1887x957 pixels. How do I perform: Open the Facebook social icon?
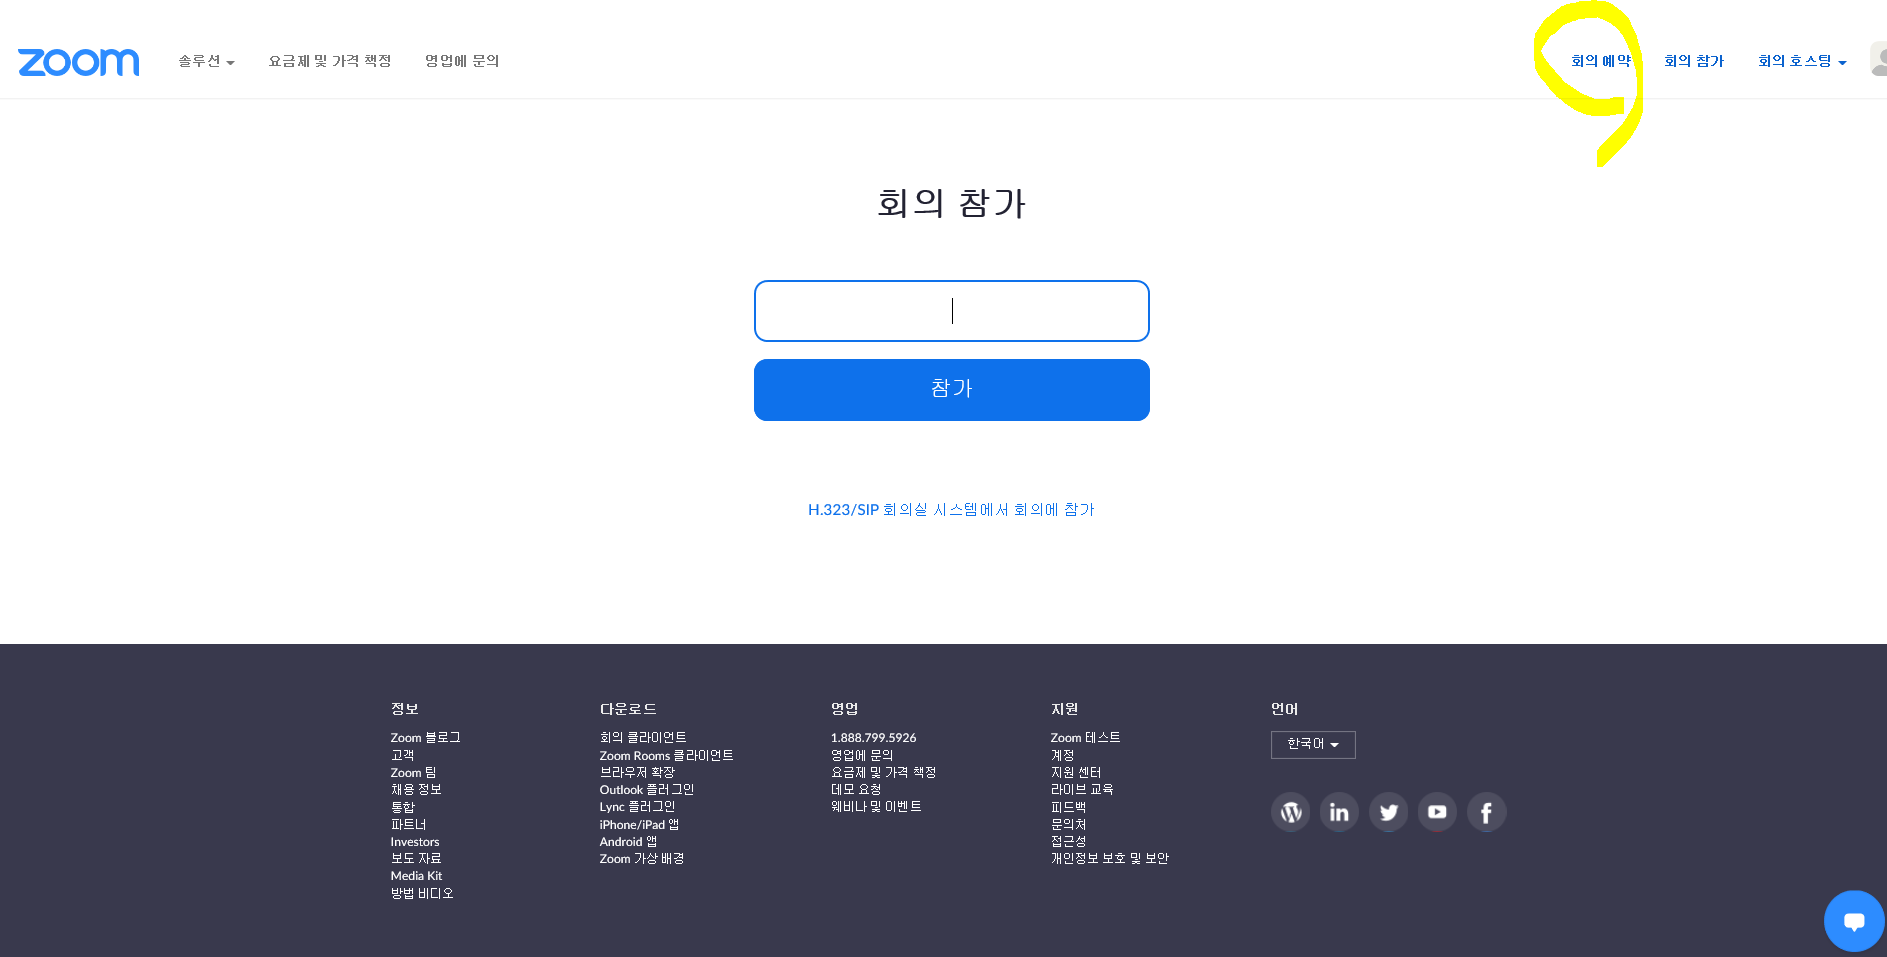[x=1486, y=812]
